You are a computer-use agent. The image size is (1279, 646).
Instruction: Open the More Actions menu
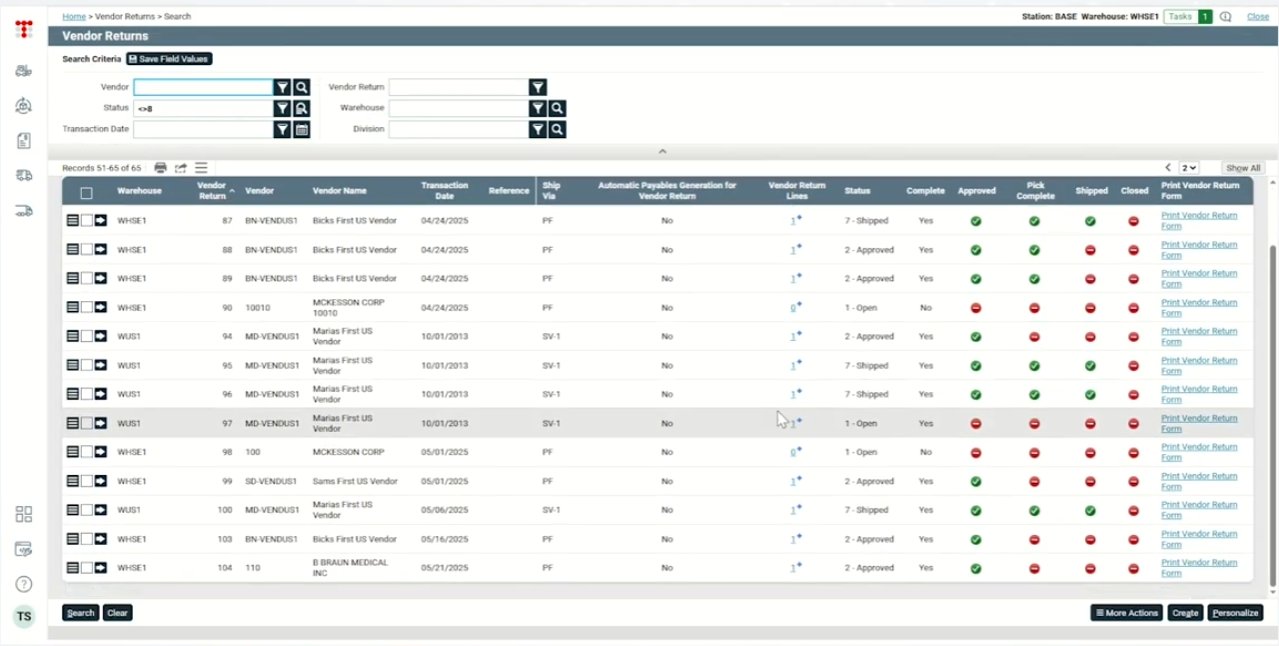coord(1126,613)
